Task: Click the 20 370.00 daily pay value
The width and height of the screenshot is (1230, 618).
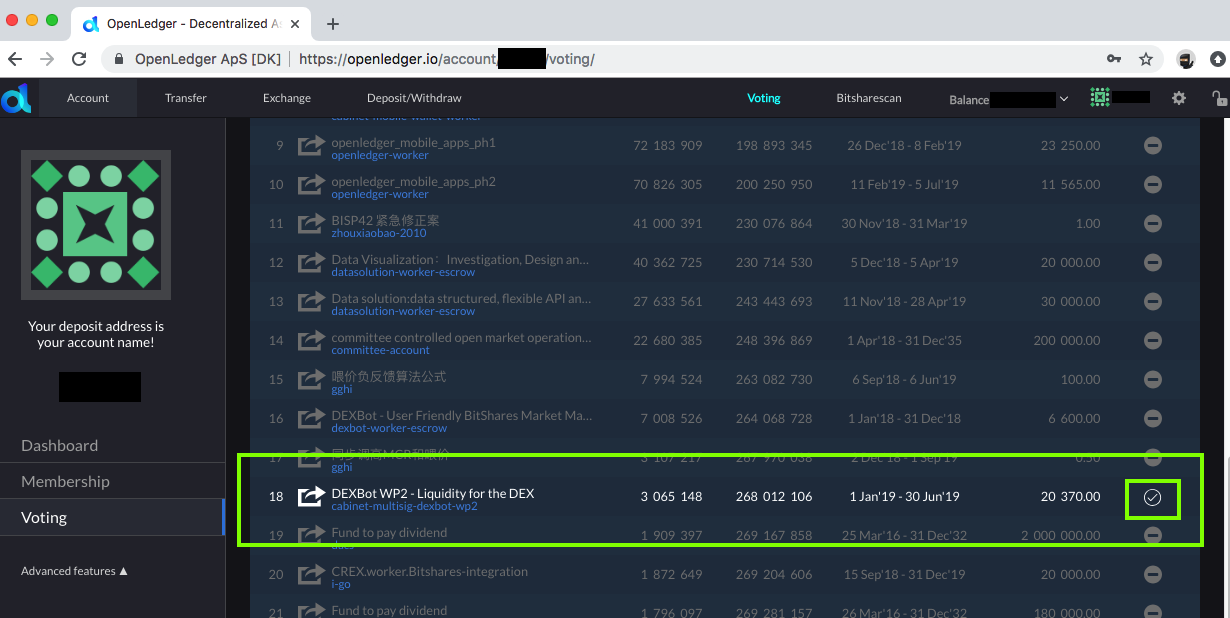Action: pyautogui.click(x=1070, y=497)
